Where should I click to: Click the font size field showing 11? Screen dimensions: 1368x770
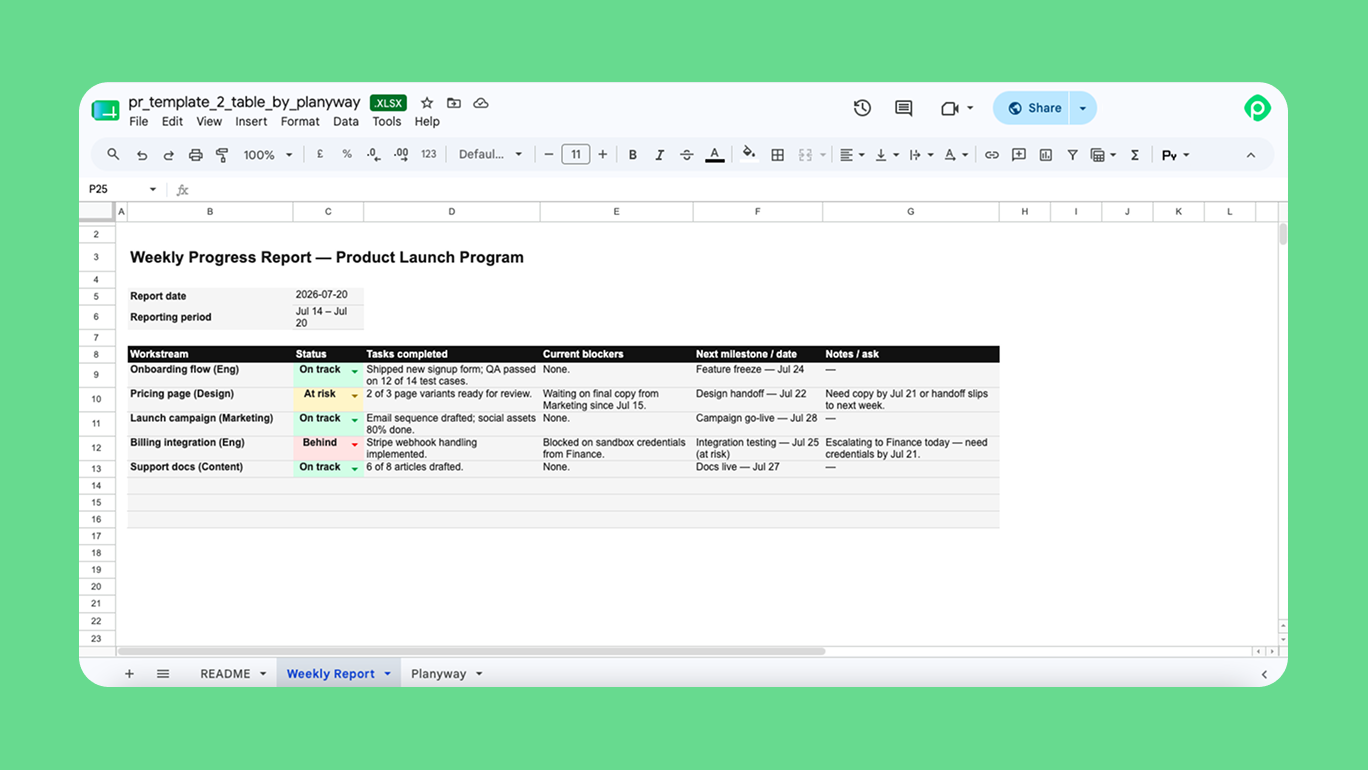[x=575, y=155]
